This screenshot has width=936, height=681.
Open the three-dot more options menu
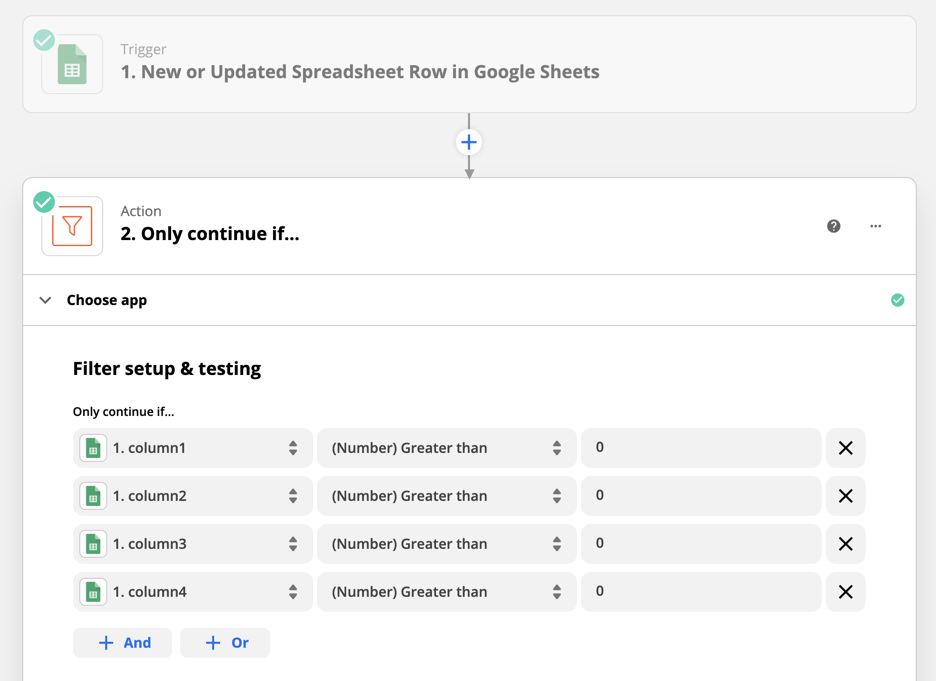coord(876,226)
